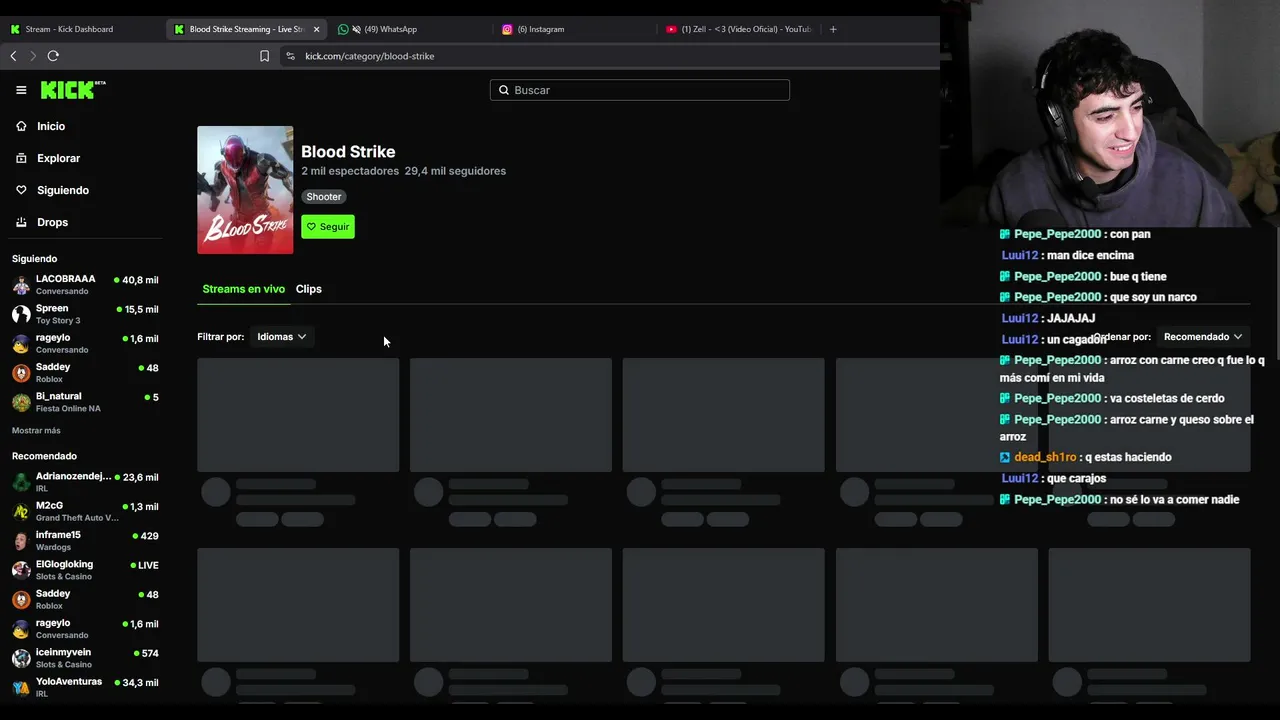Screen dimensions: 1280x720
Task: Go back with the browser back arrow
Action: [x=13, y=56]
